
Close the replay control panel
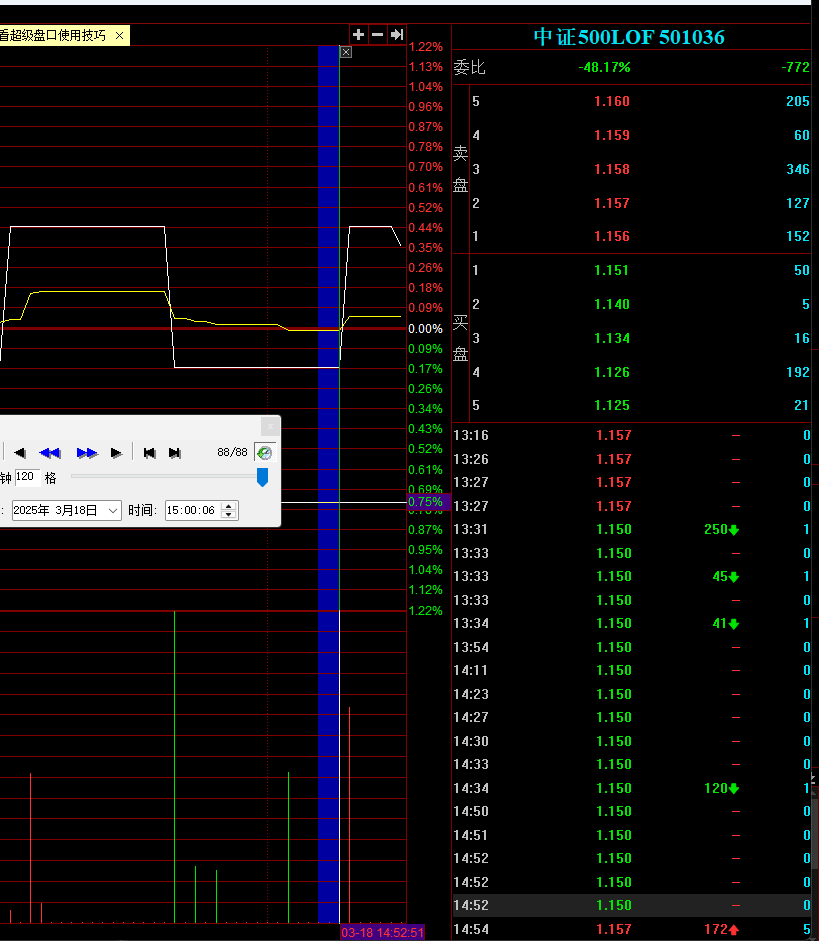pyautogui.click(x=269, y=427)
